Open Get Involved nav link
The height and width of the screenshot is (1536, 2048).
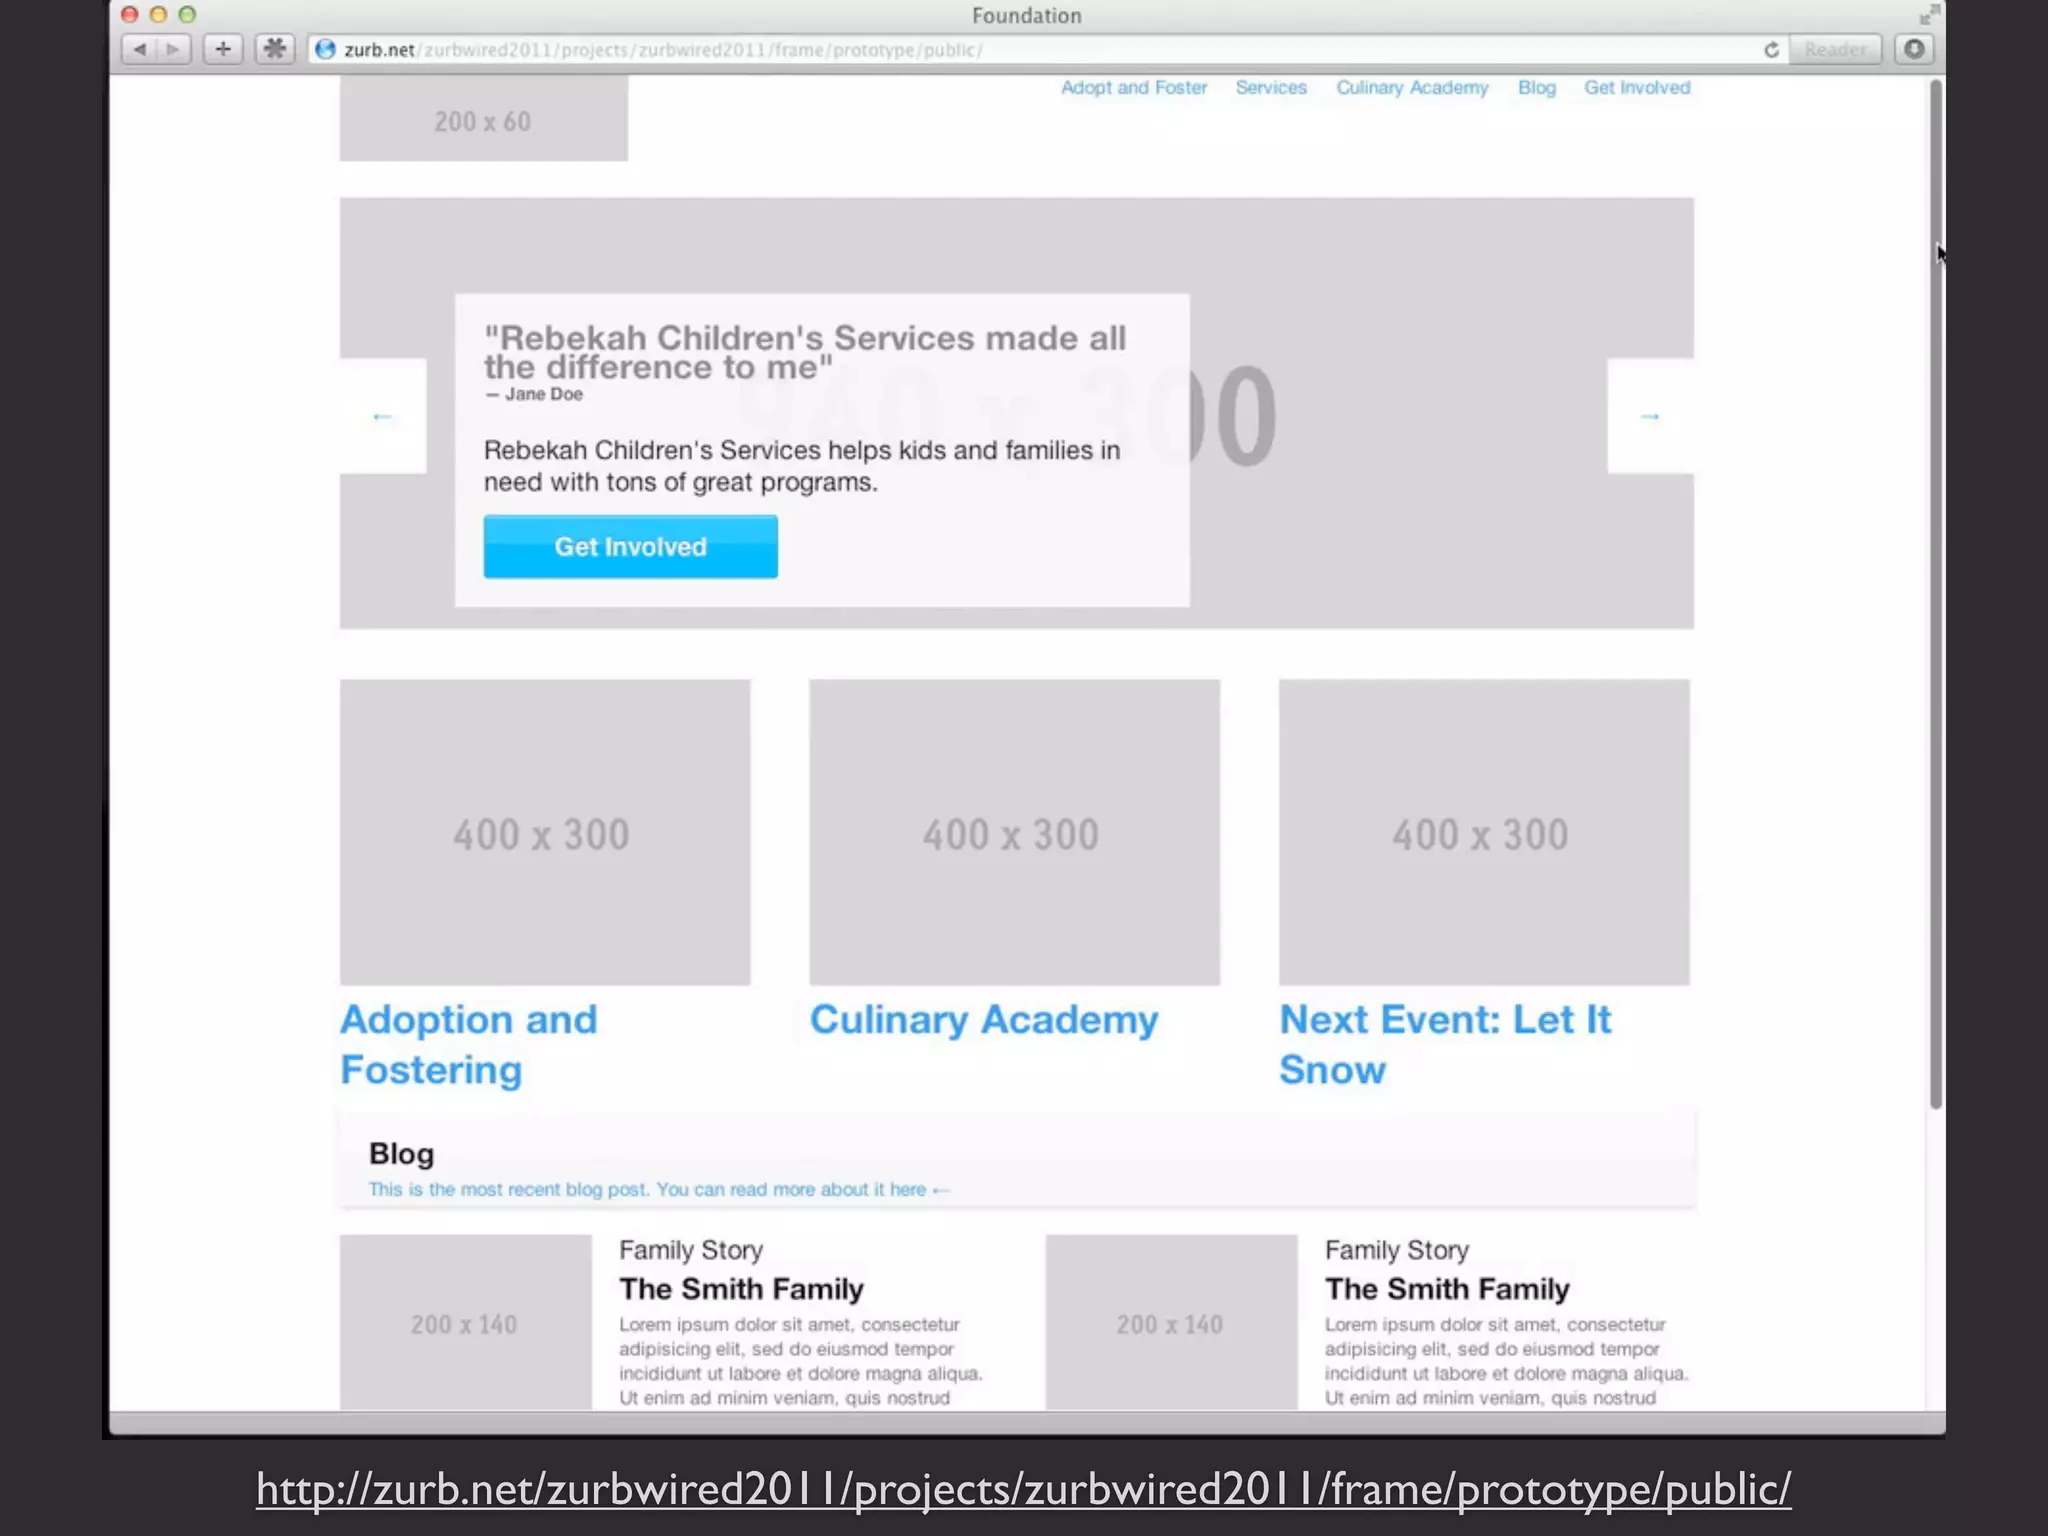(x=1637, y=88)
